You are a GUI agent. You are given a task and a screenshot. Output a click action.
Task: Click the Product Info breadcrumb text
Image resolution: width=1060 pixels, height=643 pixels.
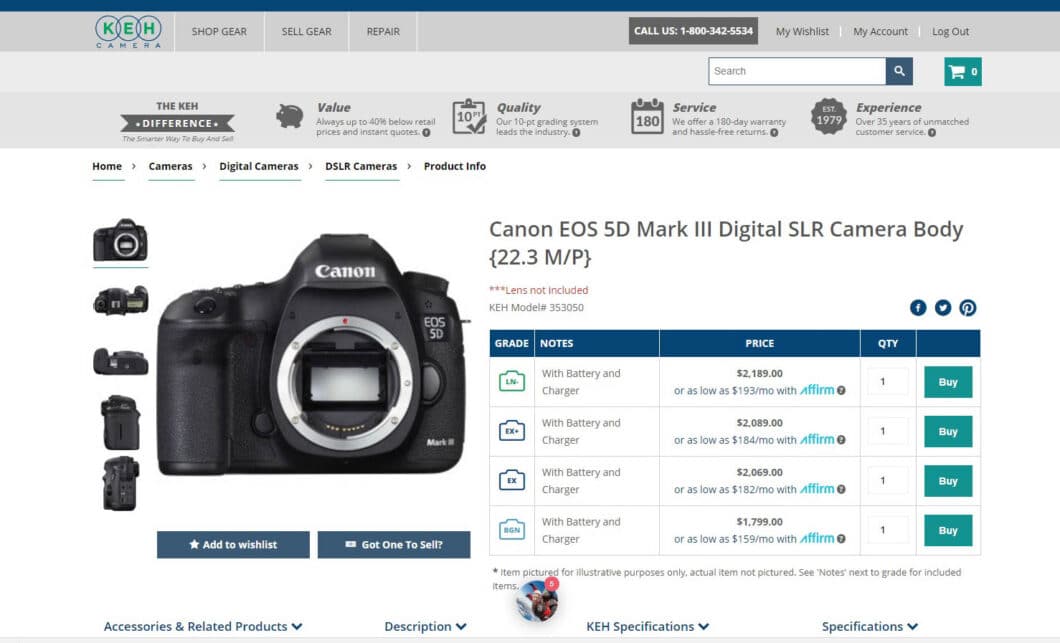coord(454,166)
